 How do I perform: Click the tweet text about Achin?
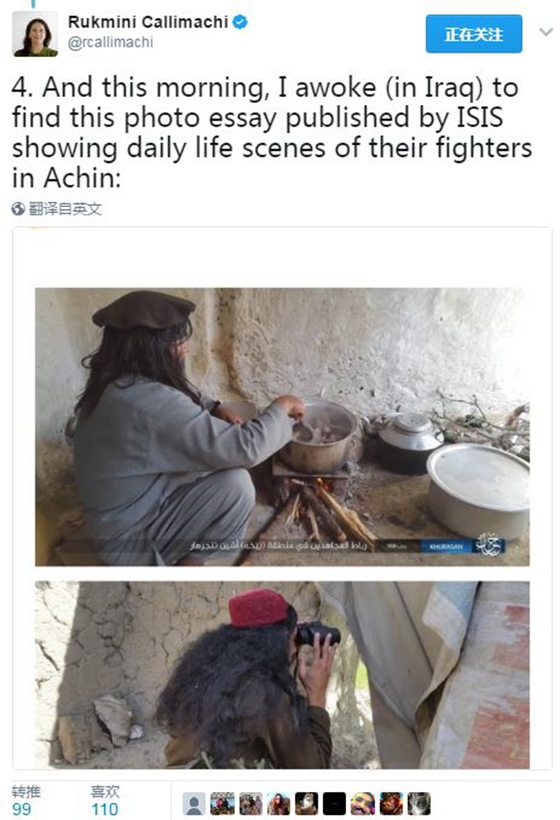pos(272,132)
